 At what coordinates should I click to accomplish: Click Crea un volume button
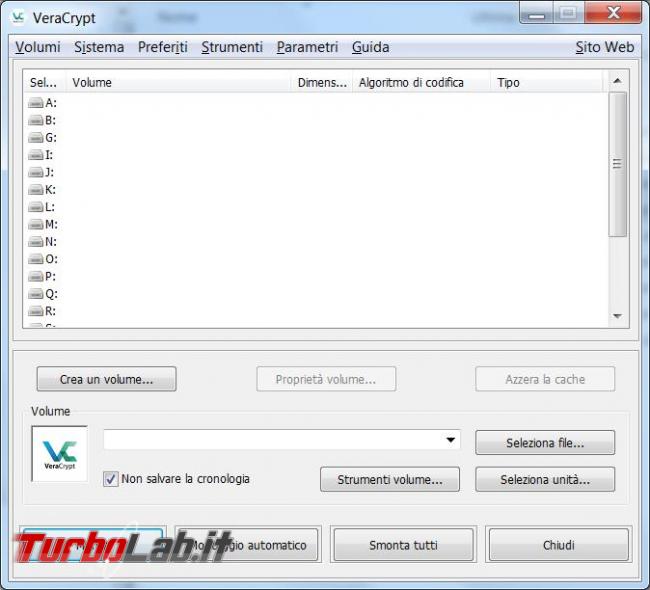[107, 379]
